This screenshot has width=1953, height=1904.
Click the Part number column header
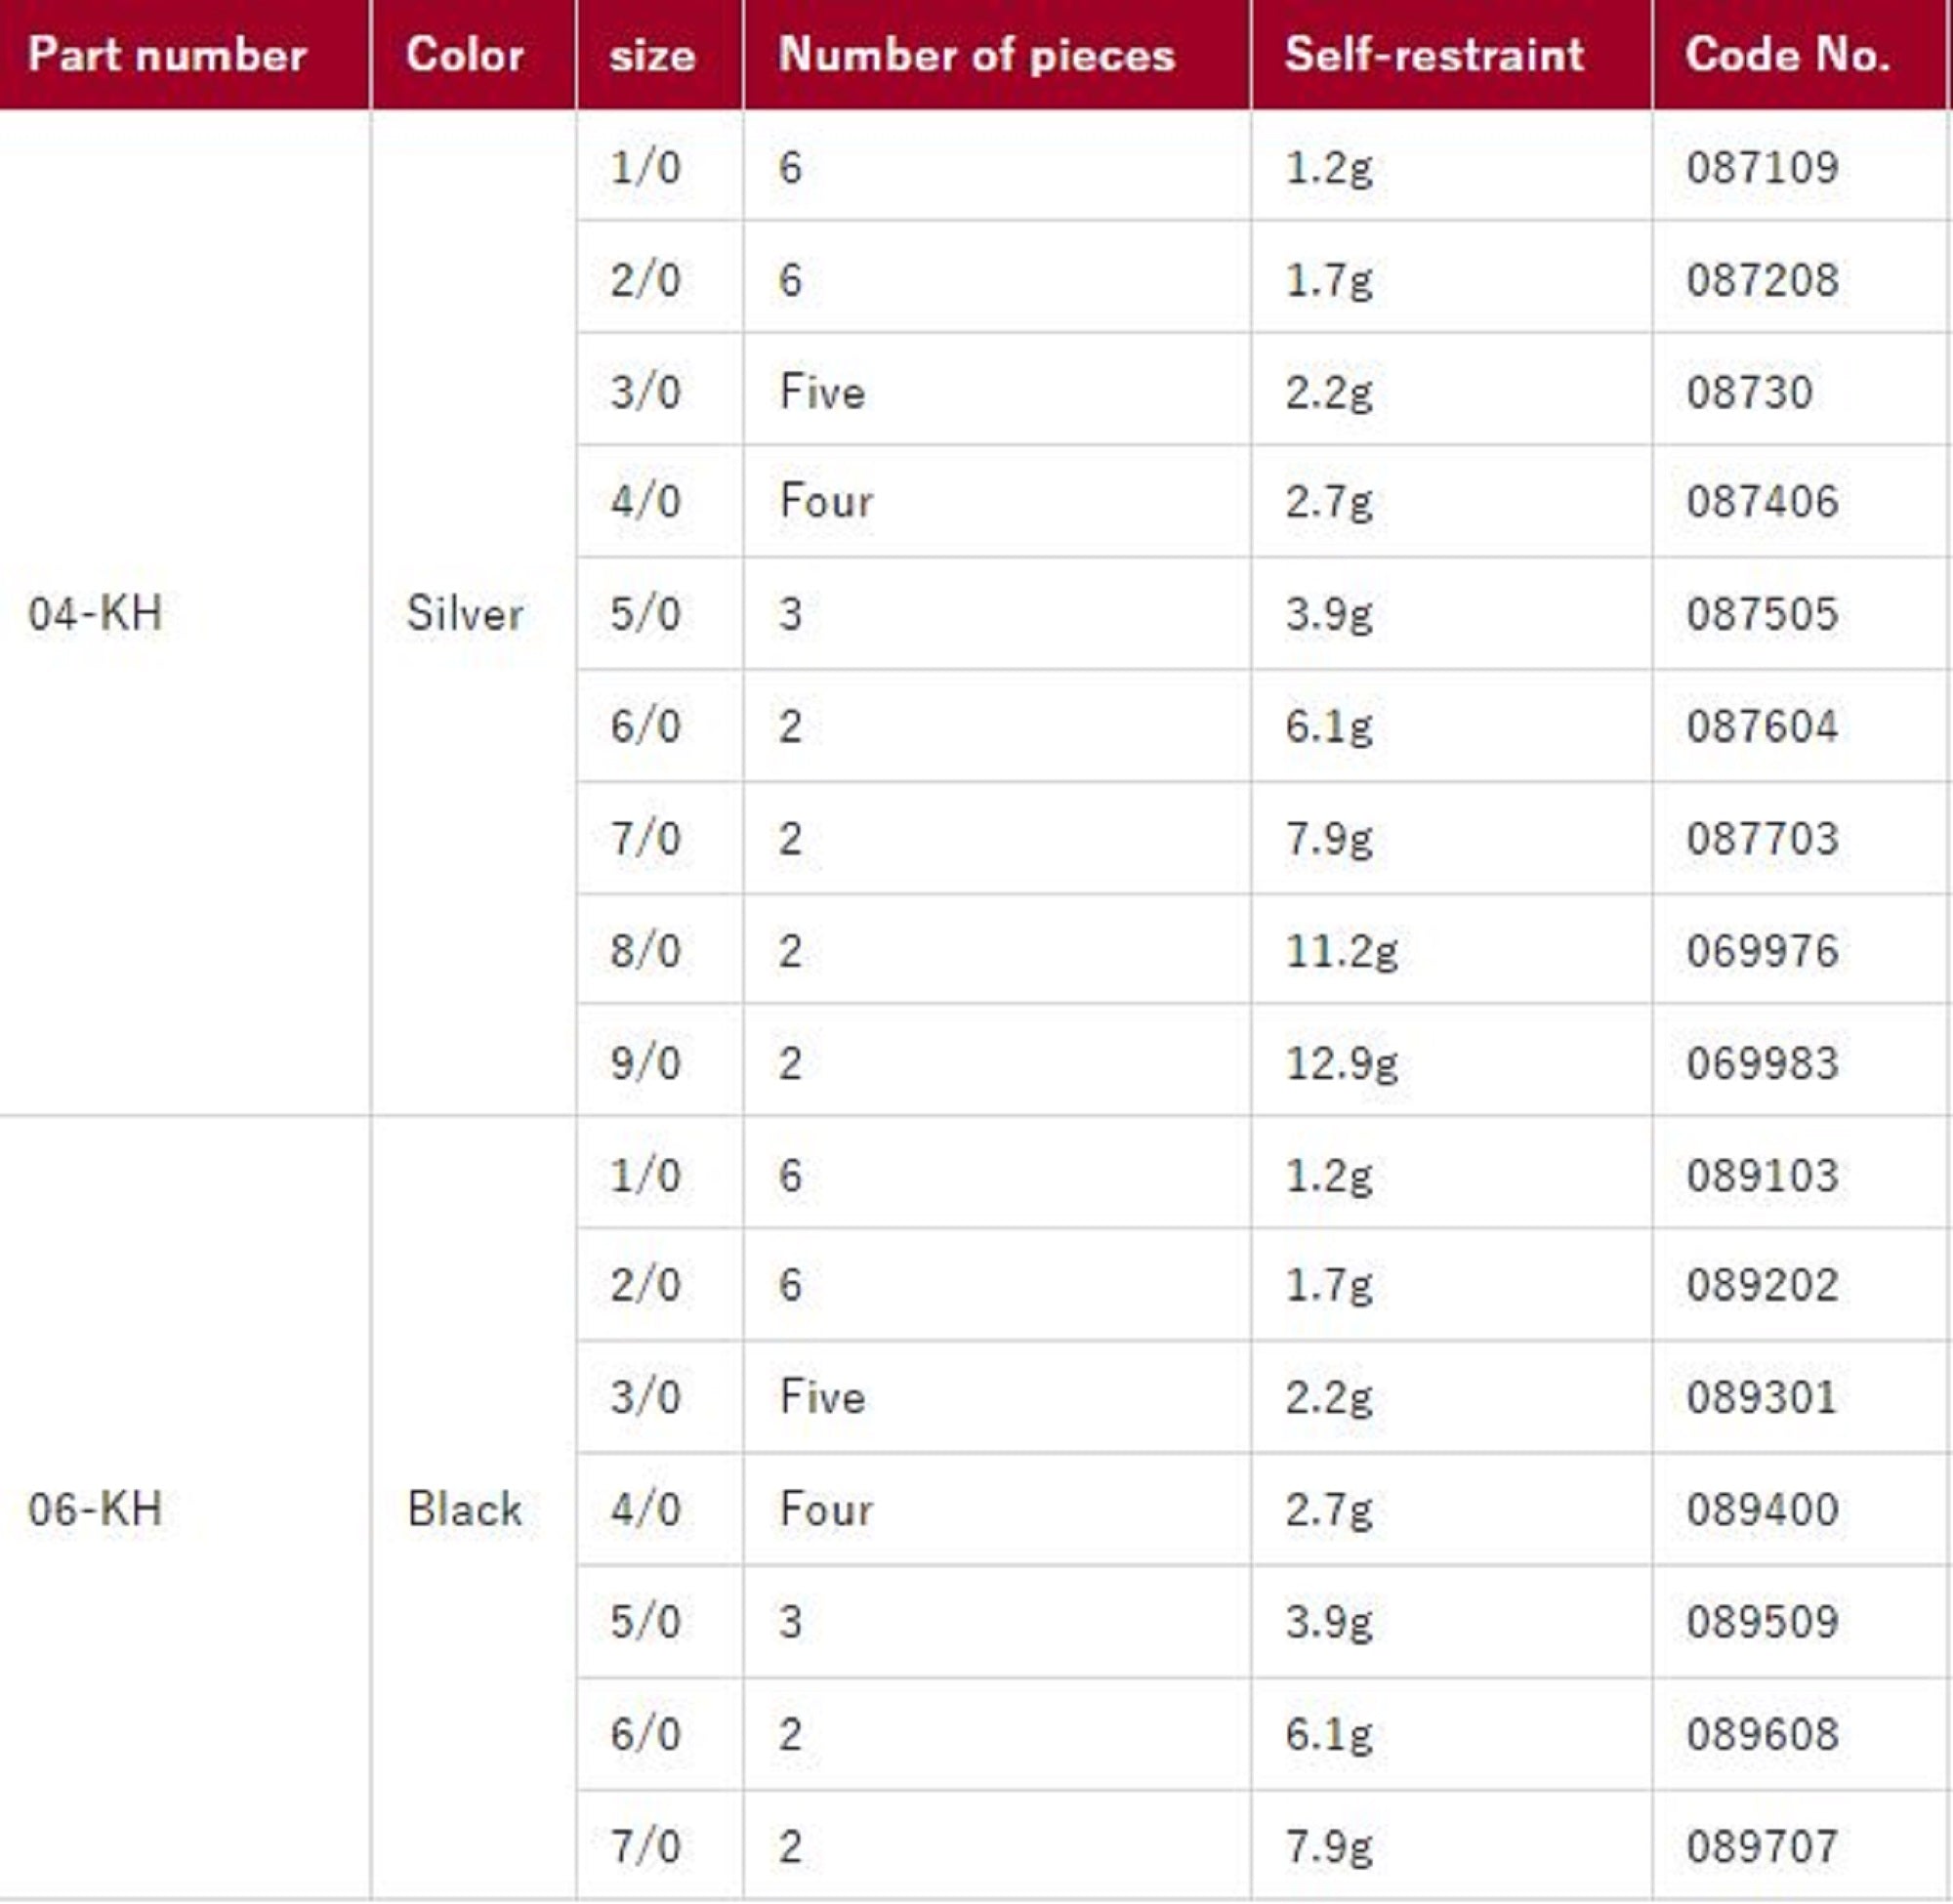pyautogui.click(x=167, y=54)
